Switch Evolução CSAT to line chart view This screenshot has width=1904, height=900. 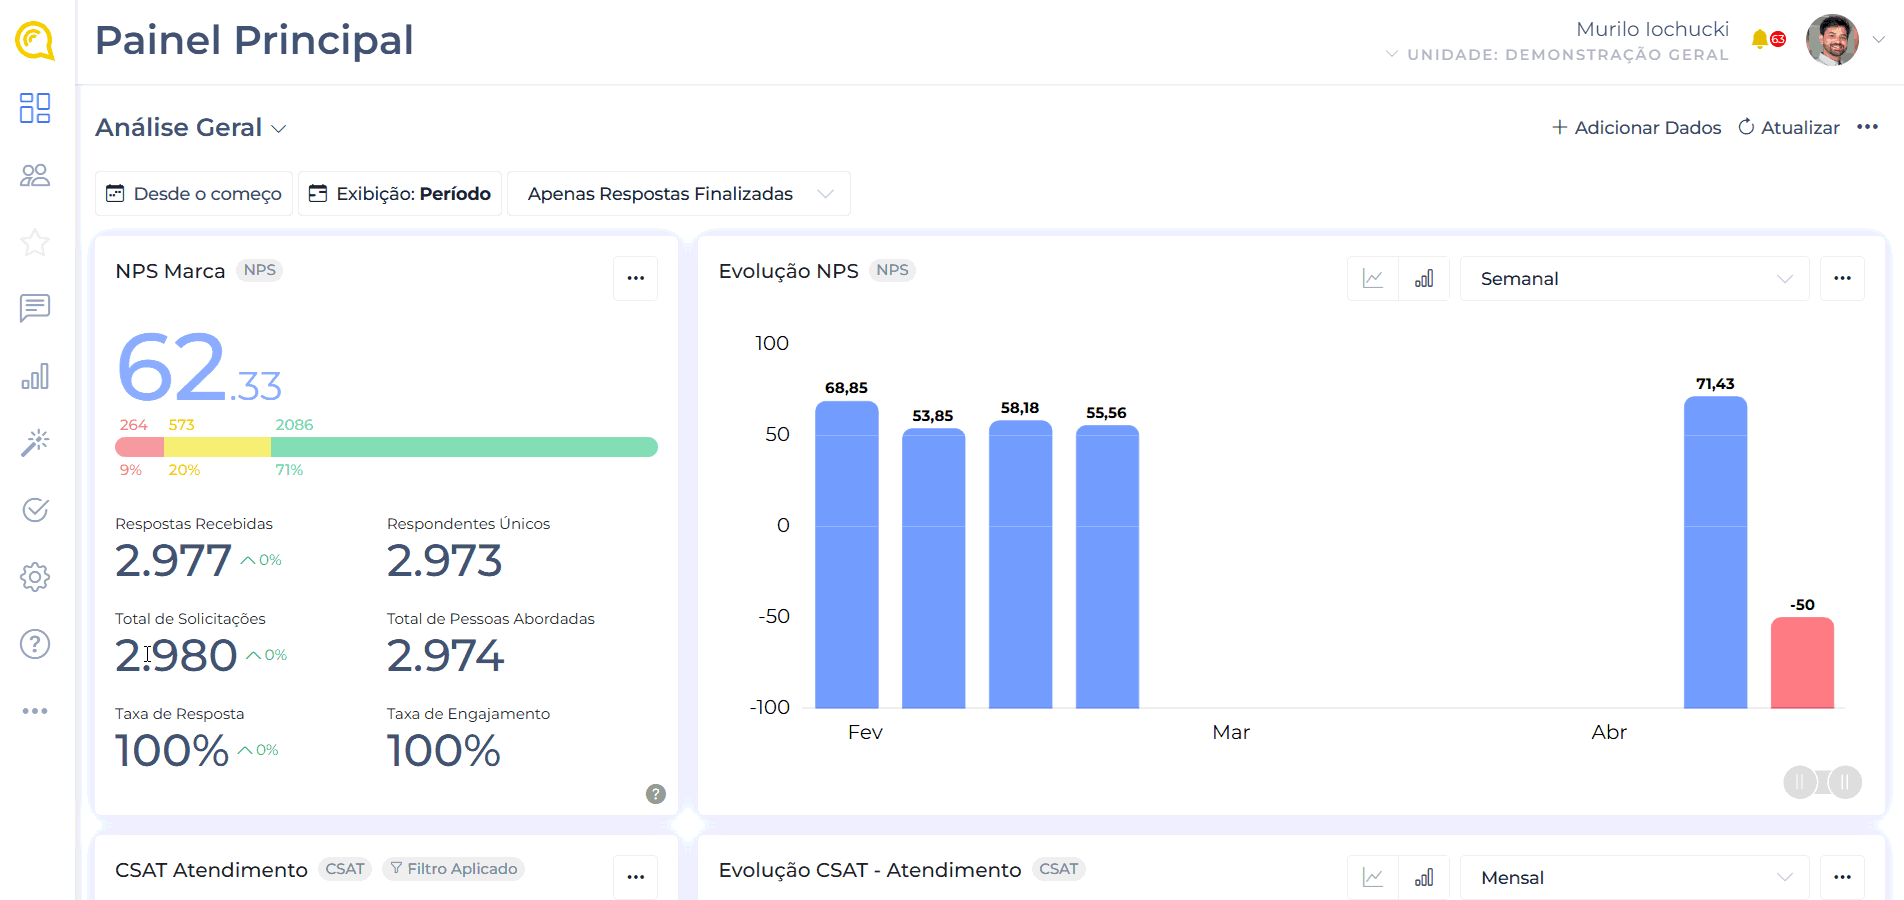pyautogui.click(x=1373, y=878)
